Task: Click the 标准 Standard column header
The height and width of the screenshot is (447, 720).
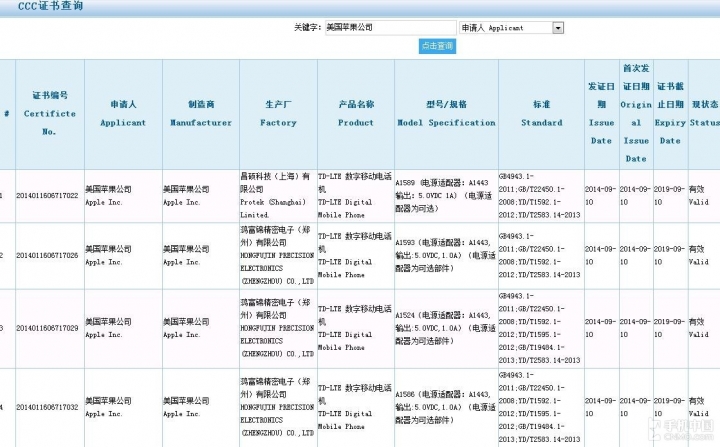Action: (541, 113)
